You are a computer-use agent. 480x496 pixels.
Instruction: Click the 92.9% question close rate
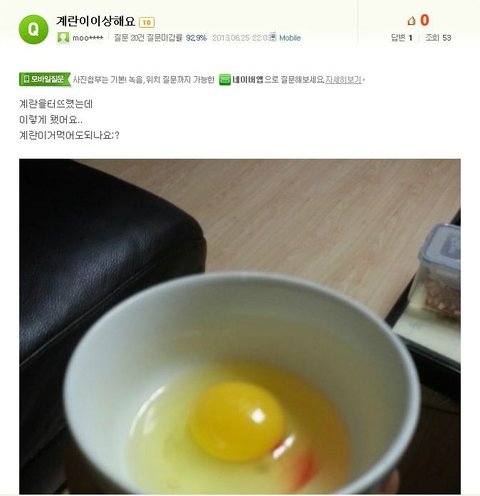[196, 38]
